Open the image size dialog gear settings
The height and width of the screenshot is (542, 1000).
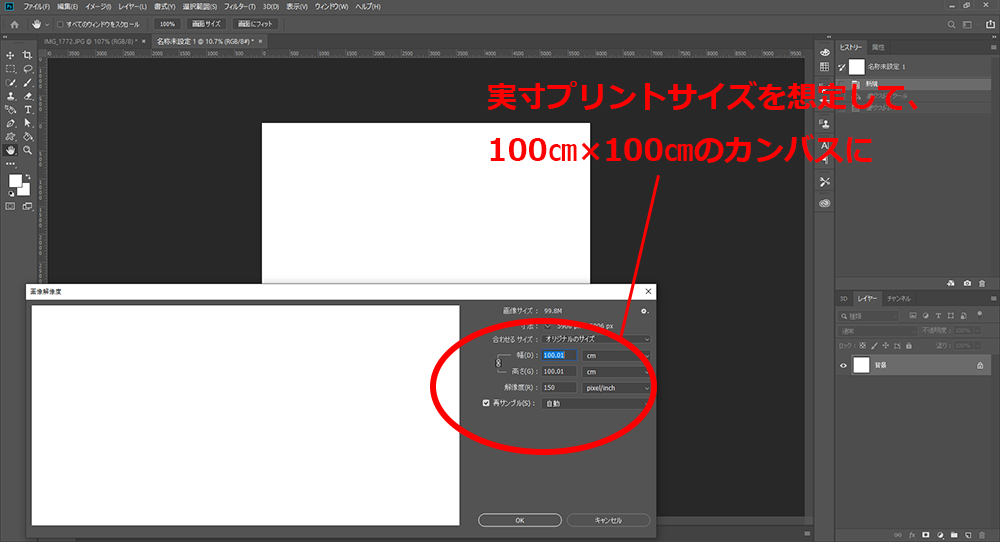click(645, 311)
